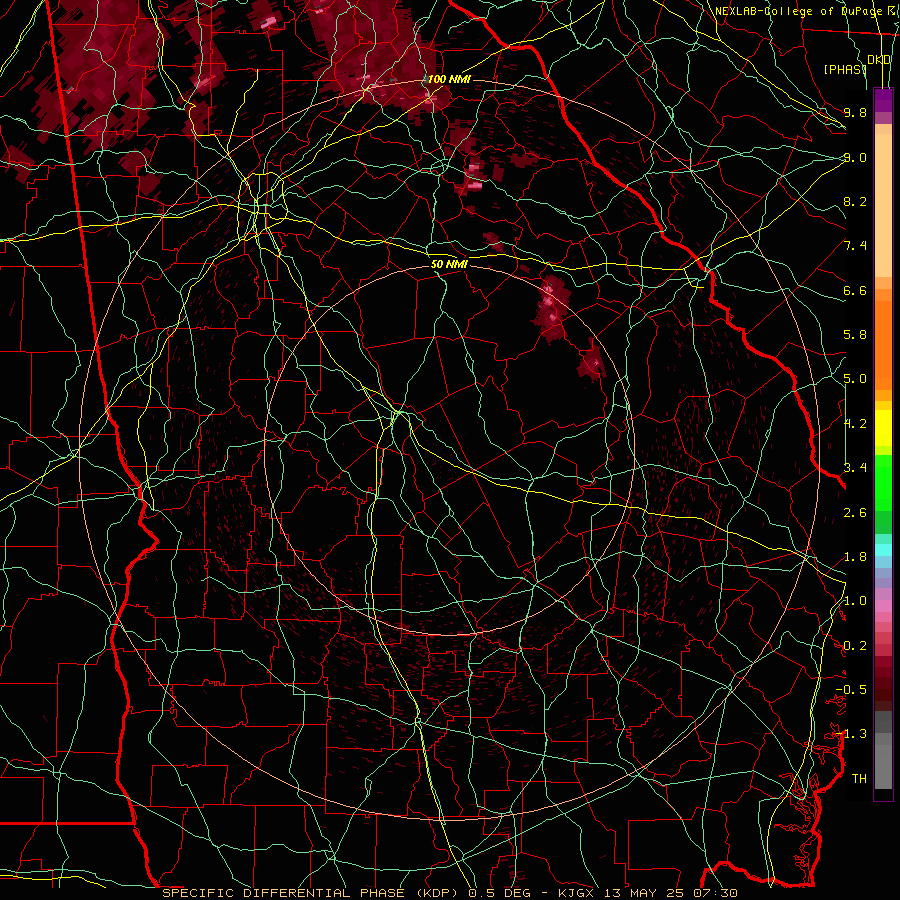This screenshot has height=900, width=900.
Task: Click the 100 NMI range ring label
Action: point(449,79)
